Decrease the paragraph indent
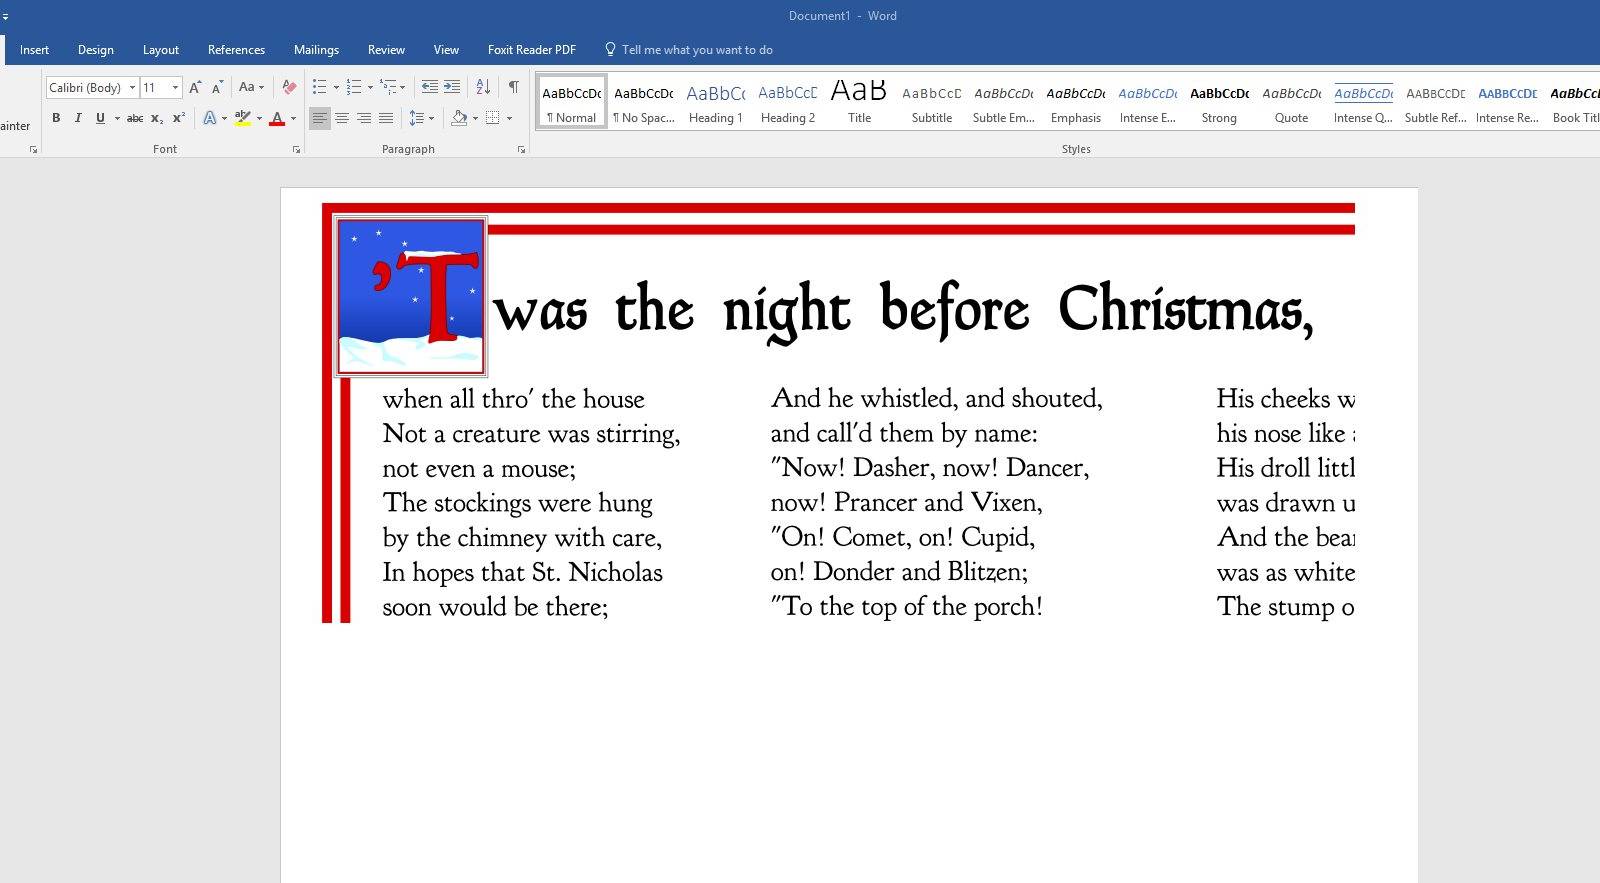 (430, 87)
